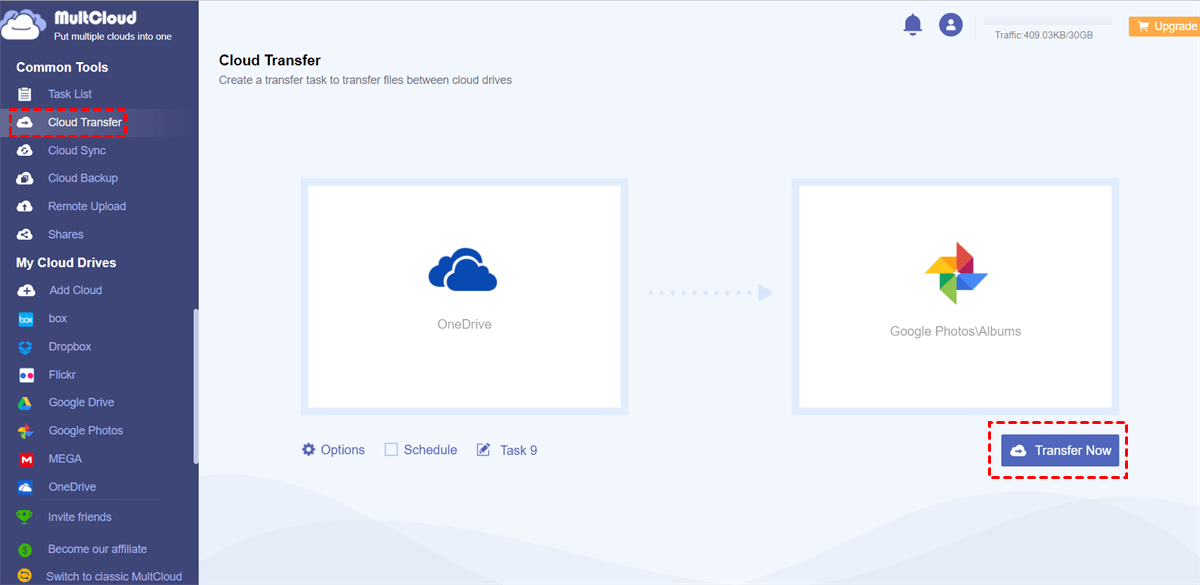The image size is (1200, 585).
Task: Click the Upgrade button
Action: [1164, 26]
